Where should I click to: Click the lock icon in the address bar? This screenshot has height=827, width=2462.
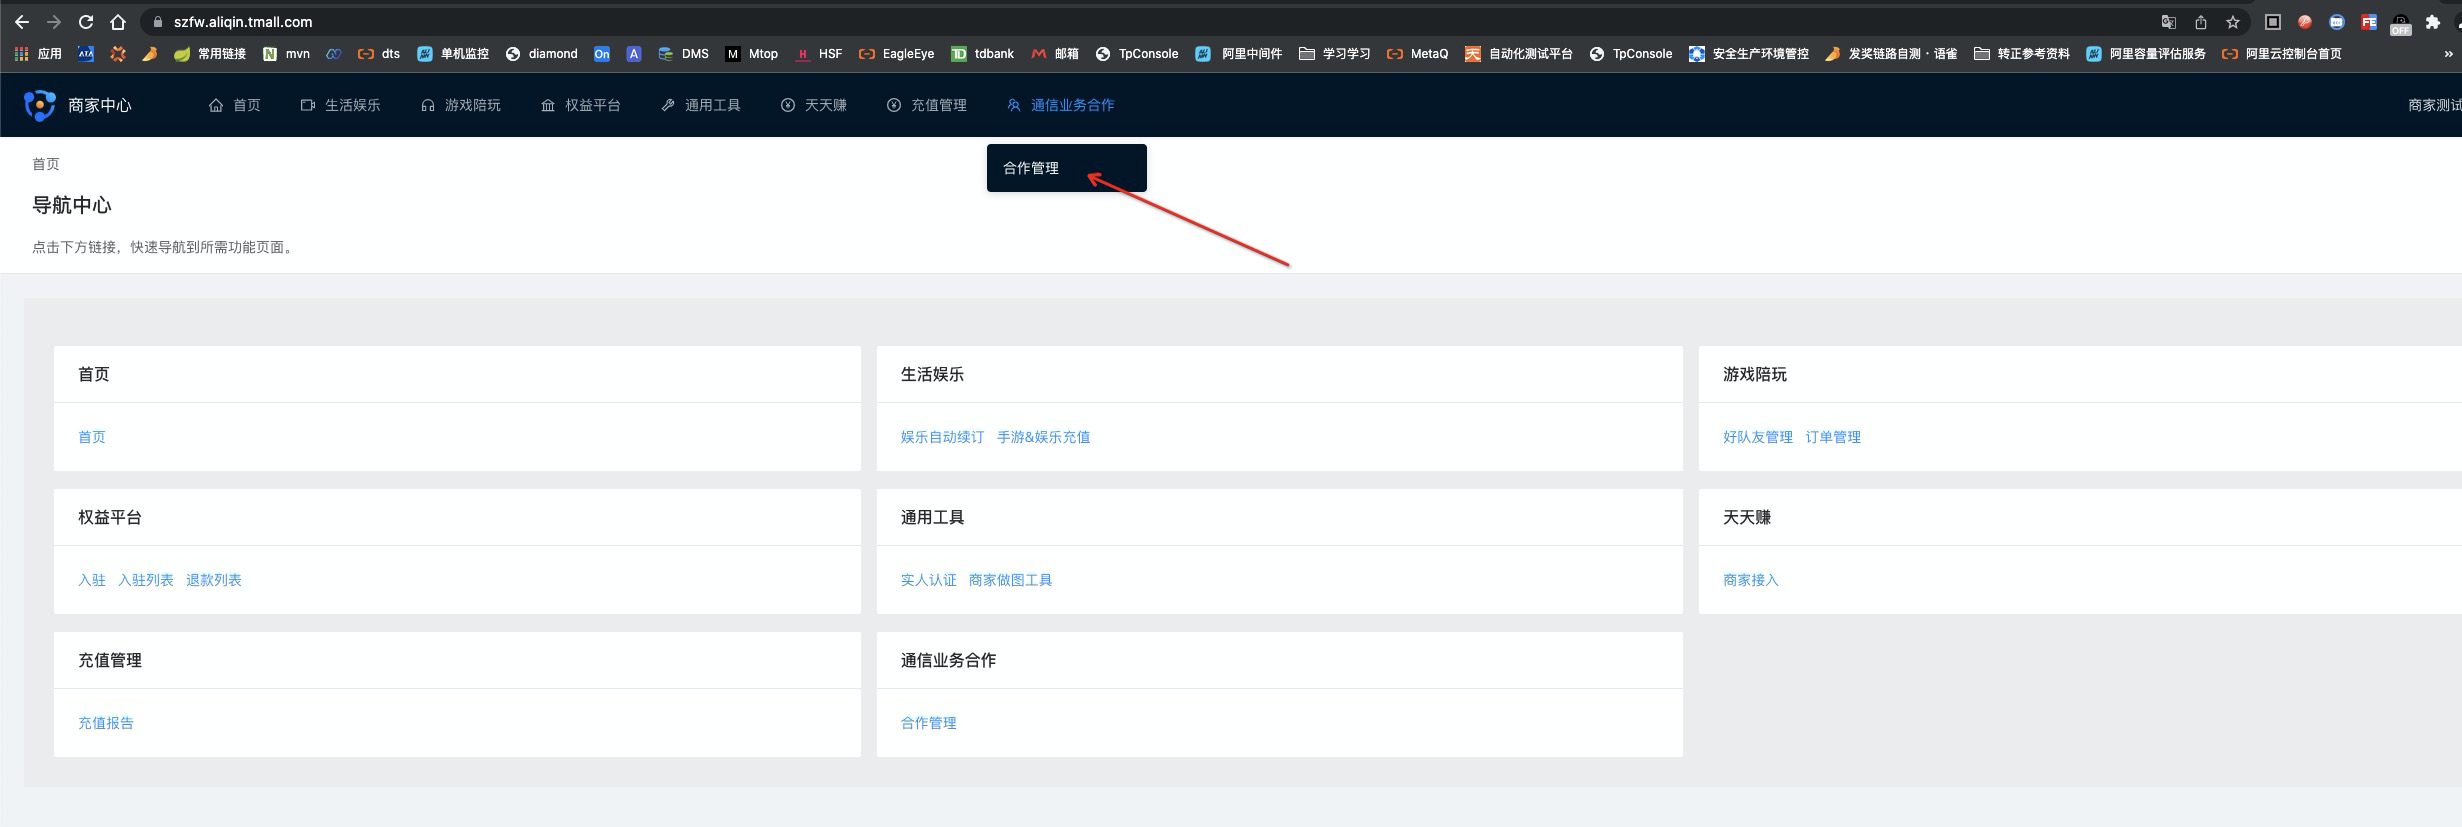158,22
